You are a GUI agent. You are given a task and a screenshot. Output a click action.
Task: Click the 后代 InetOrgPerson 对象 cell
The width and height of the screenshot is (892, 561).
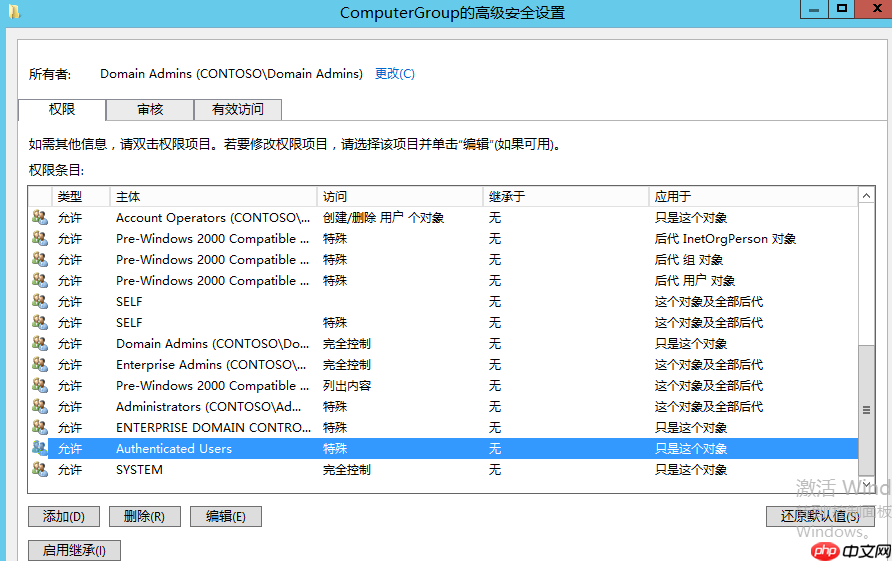click(725, 238)
